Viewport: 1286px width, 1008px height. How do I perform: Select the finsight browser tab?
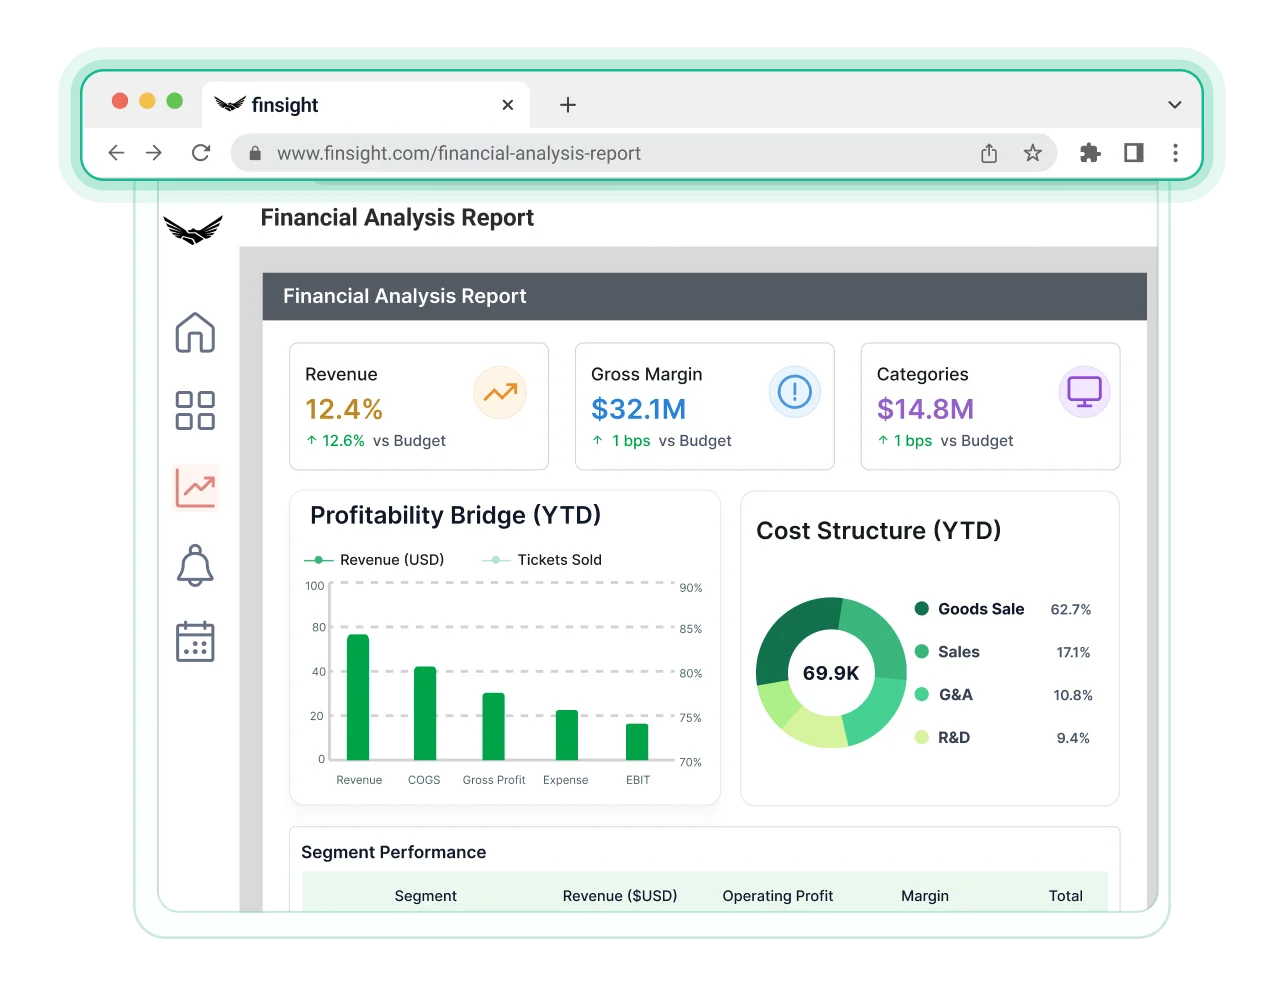tap(365, 105)
